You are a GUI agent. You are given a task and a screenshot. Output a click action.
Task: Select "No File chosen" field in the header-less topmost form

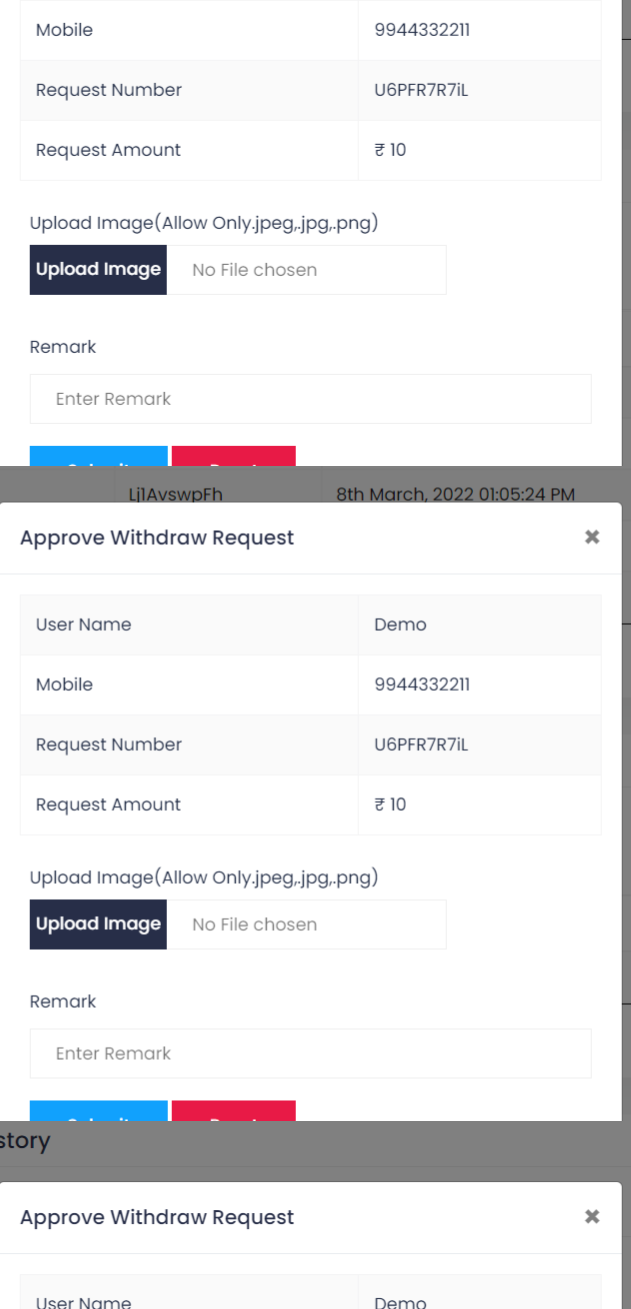(x=306, y=270)
